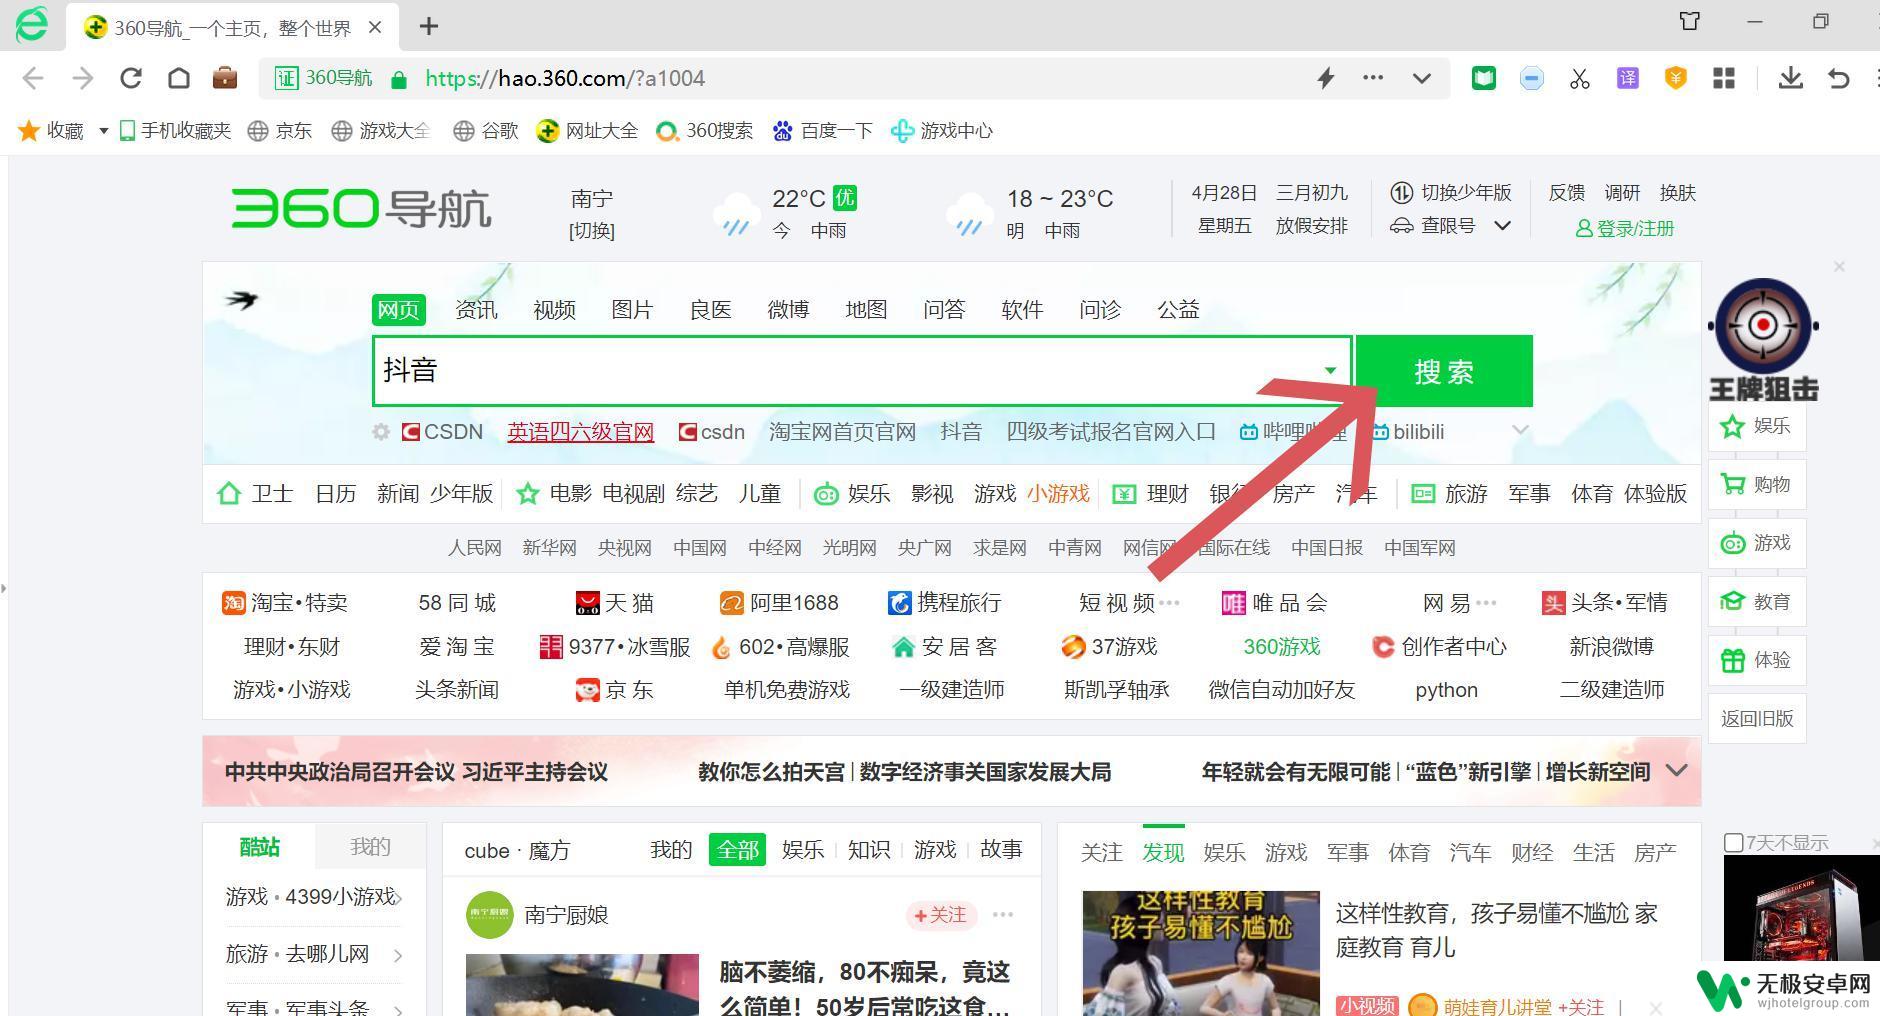Click the lightning speed mode icon

pyautogui.click(x=1326, y=78)
